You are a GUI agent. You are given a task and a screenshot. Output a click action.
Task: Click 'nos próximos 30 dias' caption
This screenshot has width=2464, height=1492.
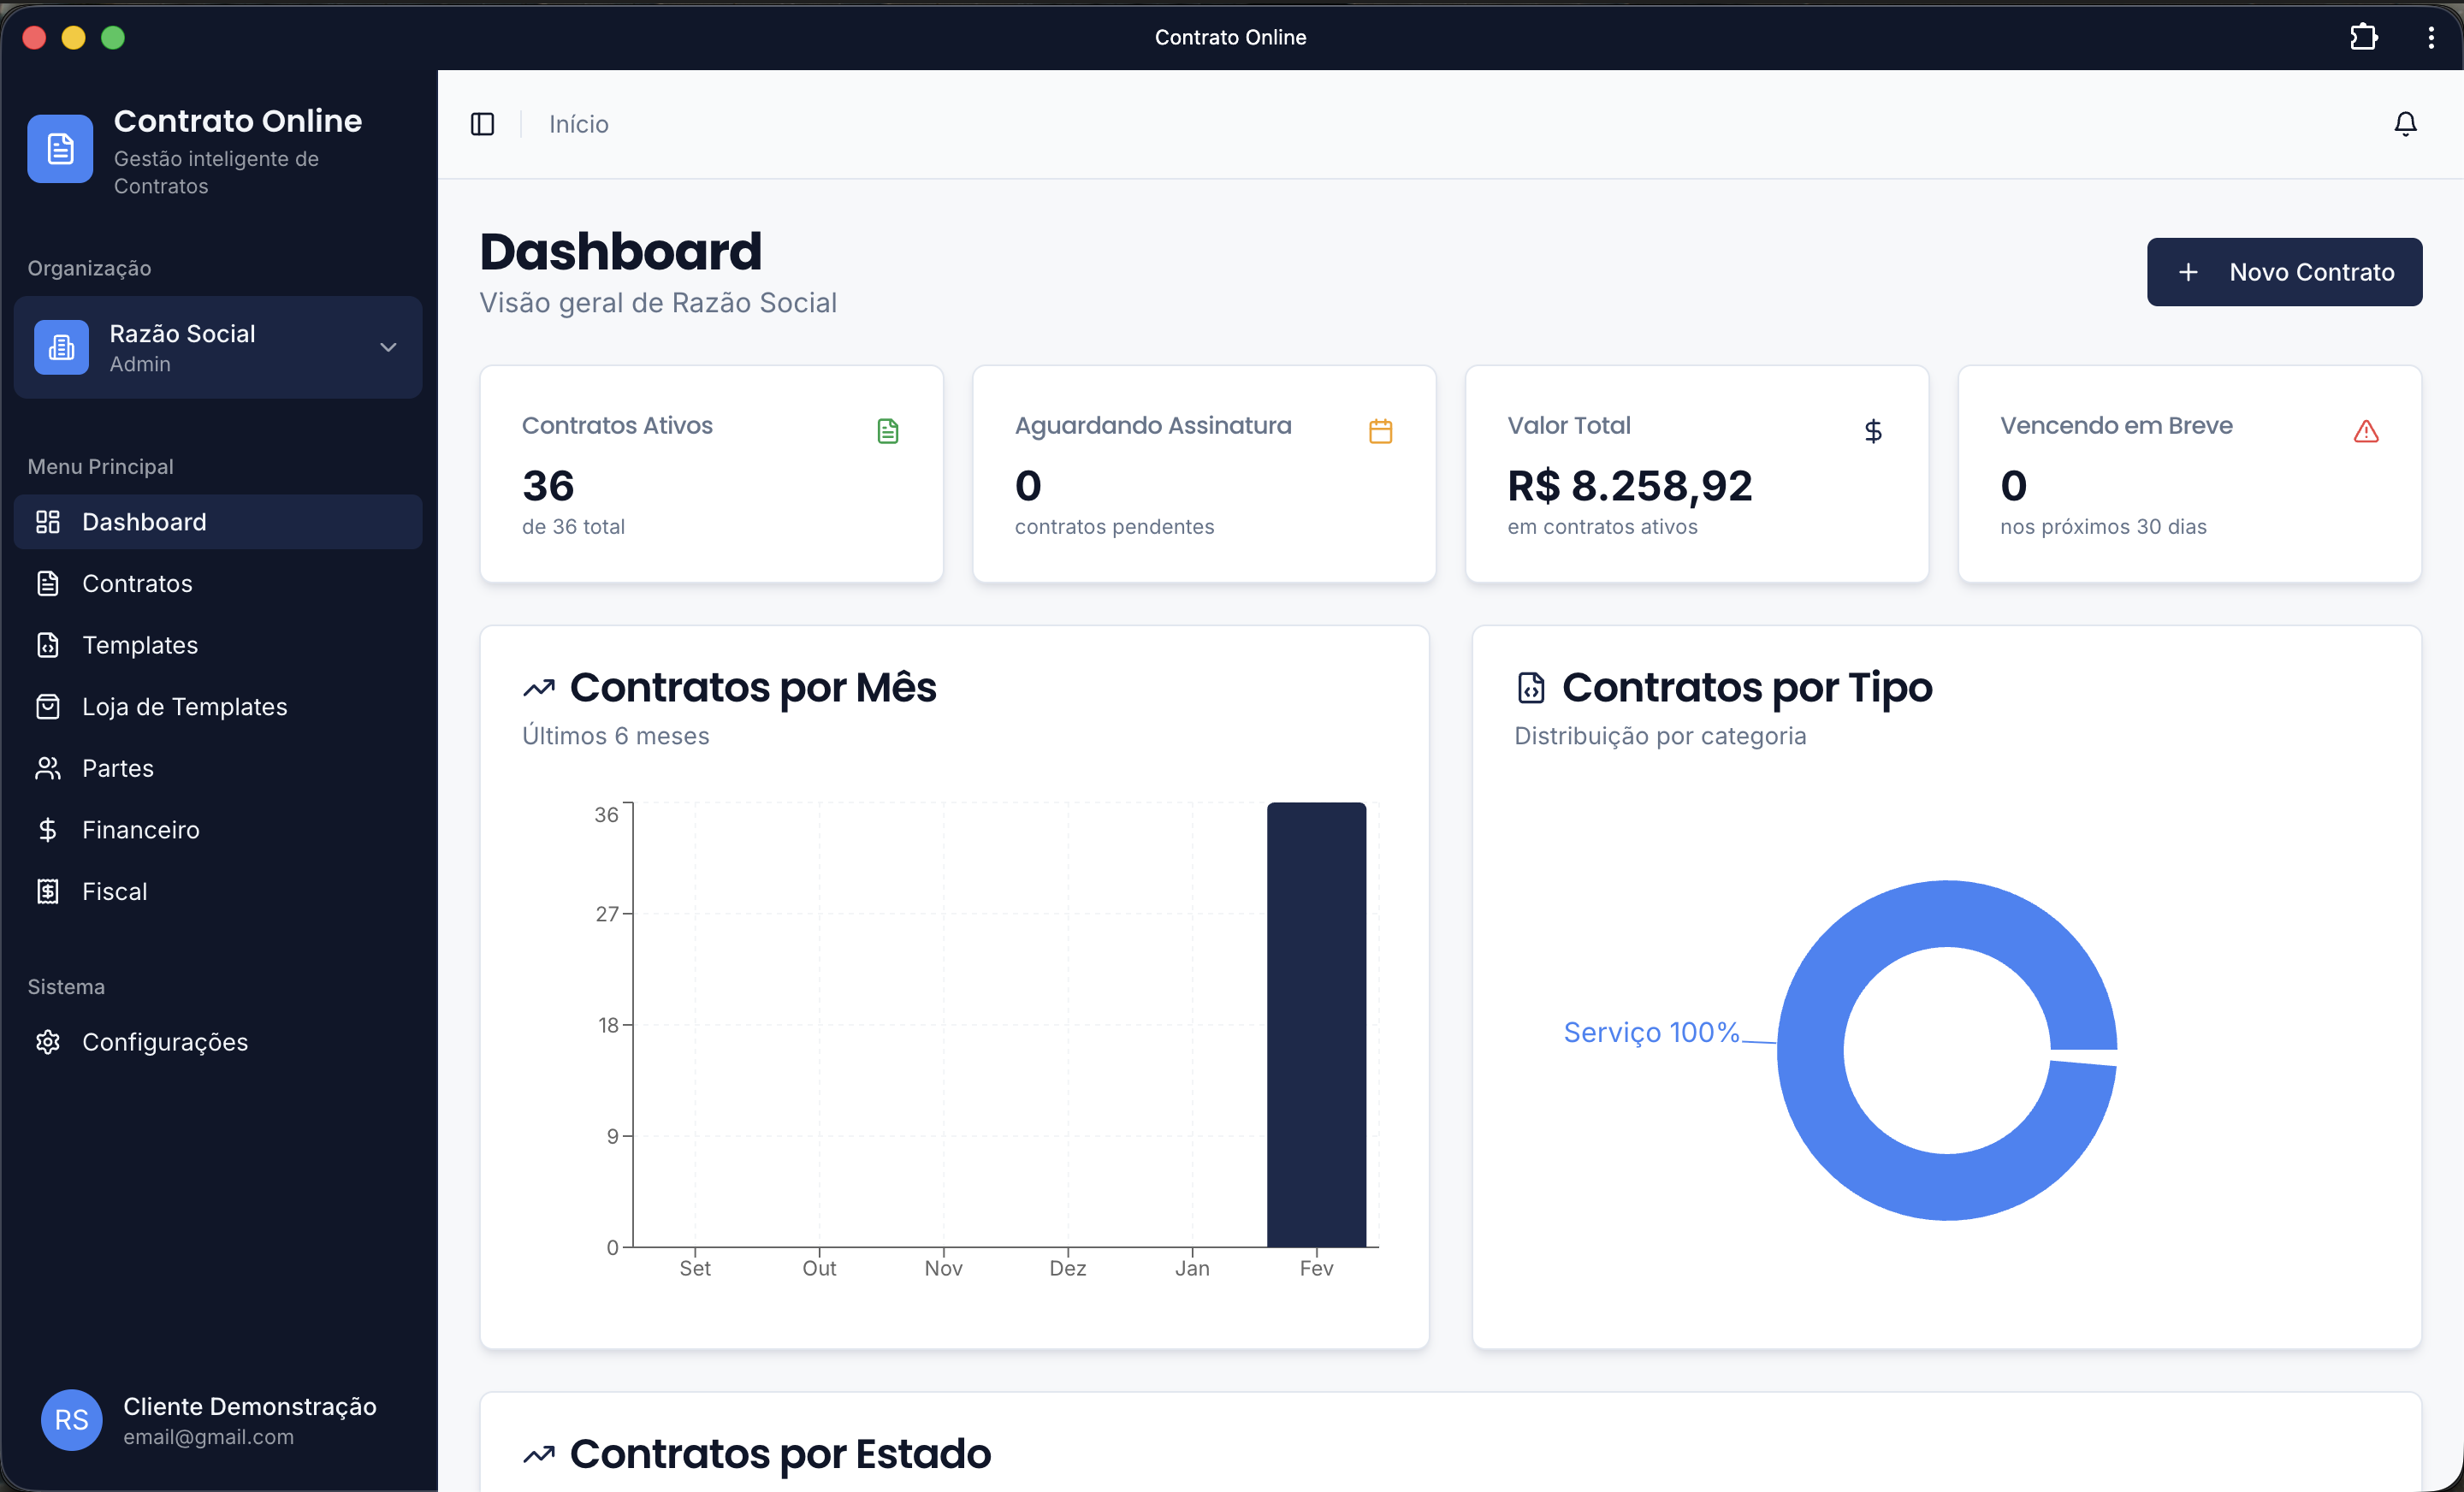tap(2103, 527)
